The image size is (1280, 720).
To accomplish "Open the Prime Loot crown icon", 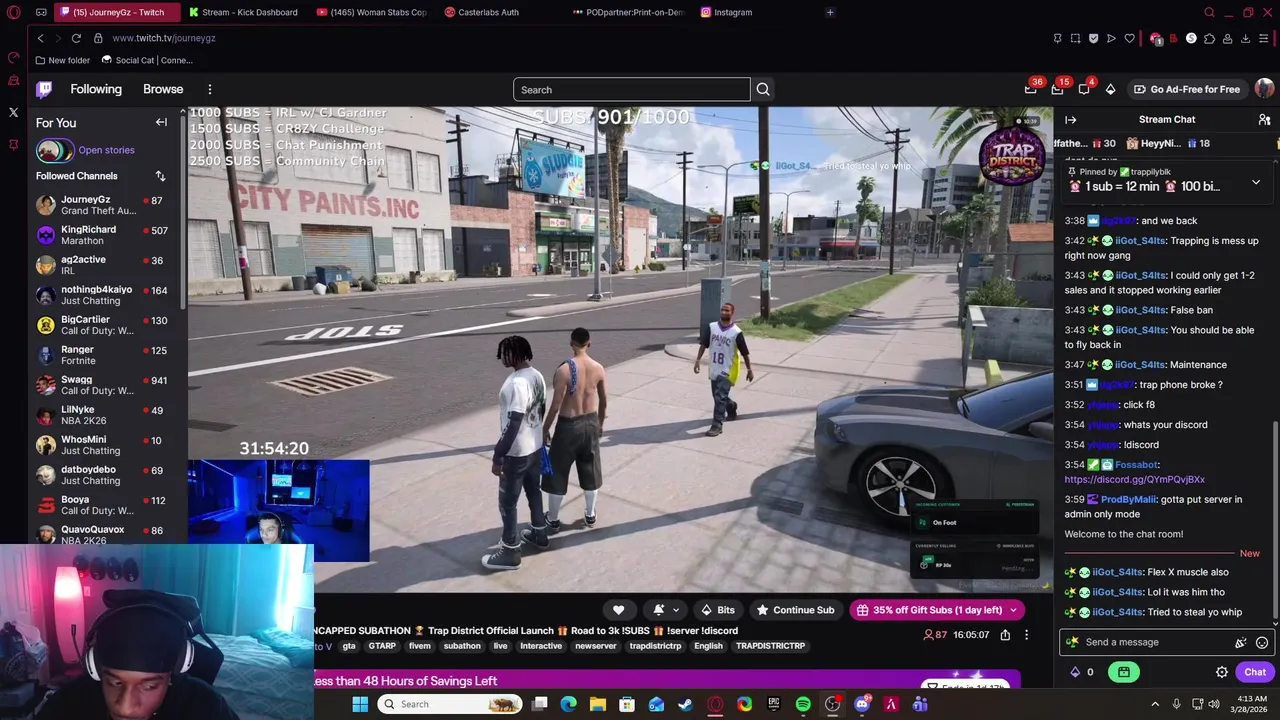I will point(1030,89).
